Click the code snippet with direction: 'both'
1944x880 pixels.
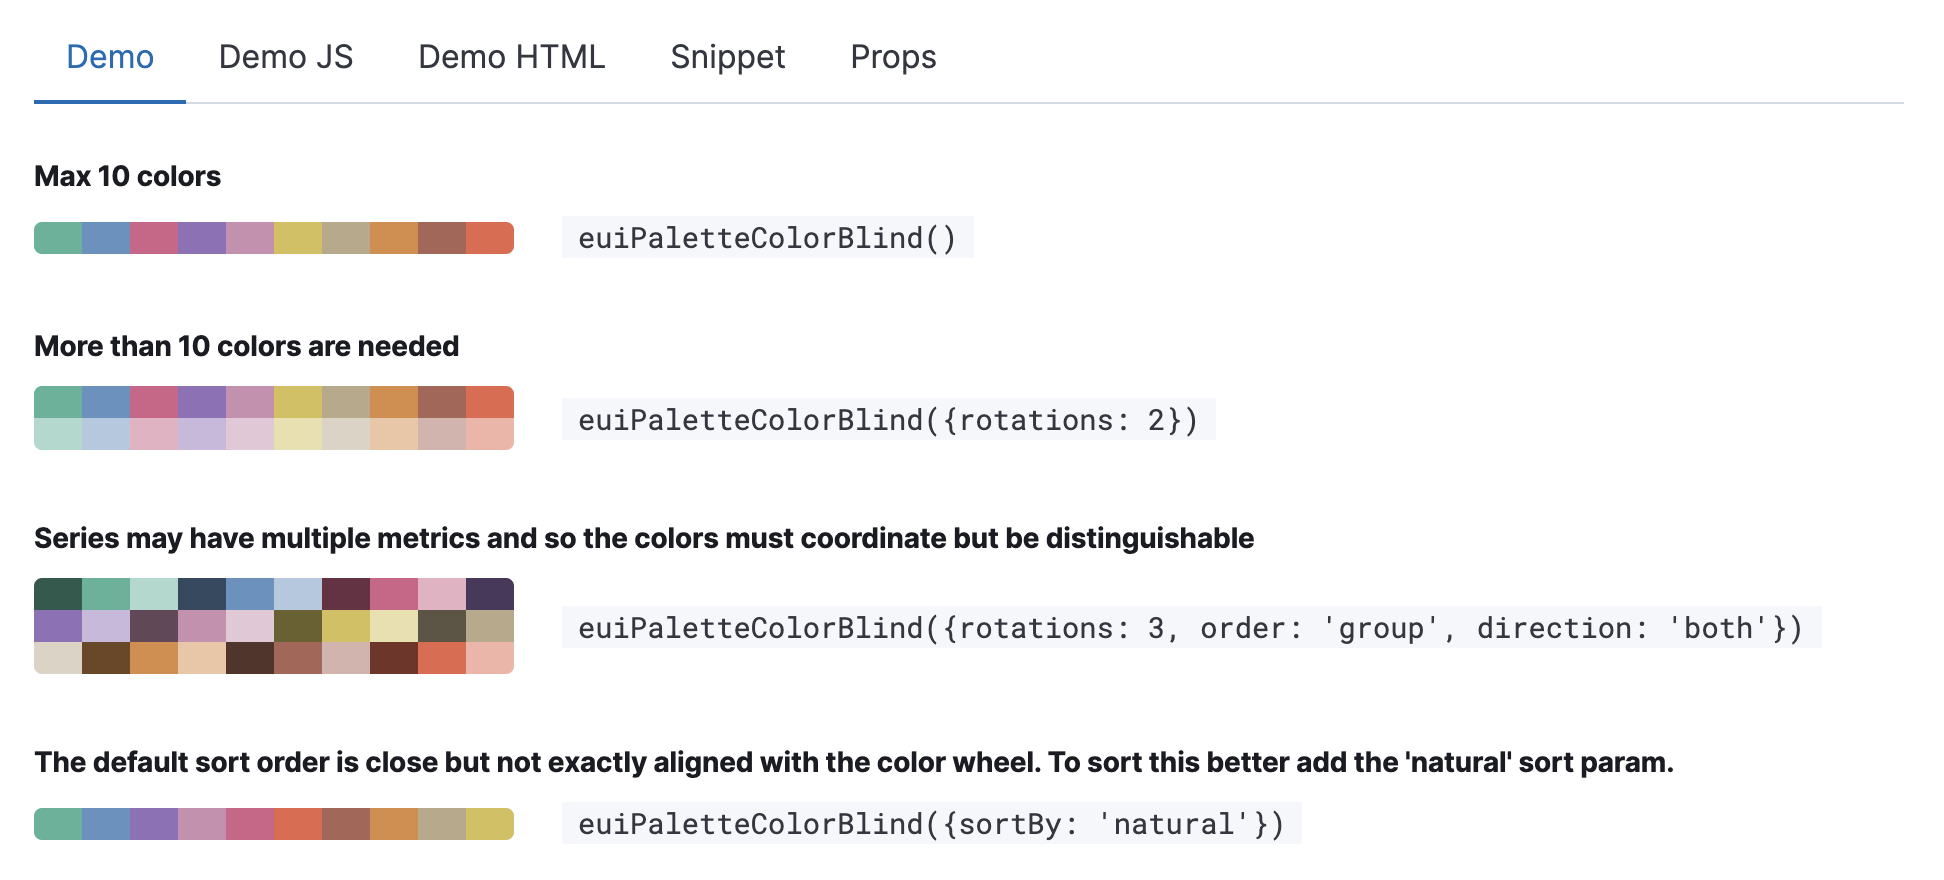tap(1190, 628)
